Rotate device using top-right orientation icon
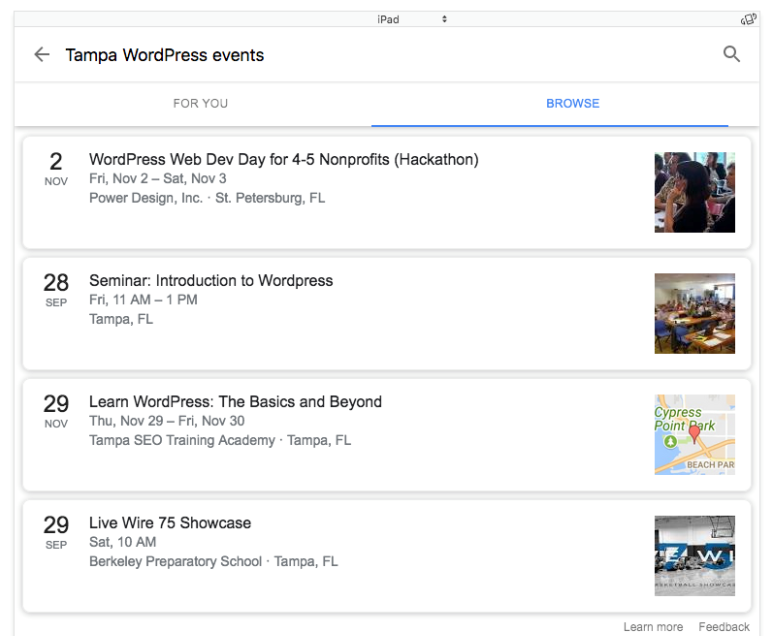772x636 pixels. pos(748,19)
